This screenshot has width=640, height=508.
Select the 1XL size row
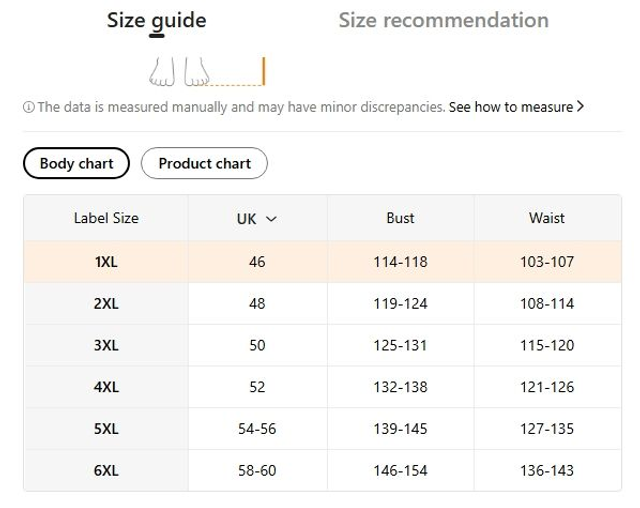(106, 262)
